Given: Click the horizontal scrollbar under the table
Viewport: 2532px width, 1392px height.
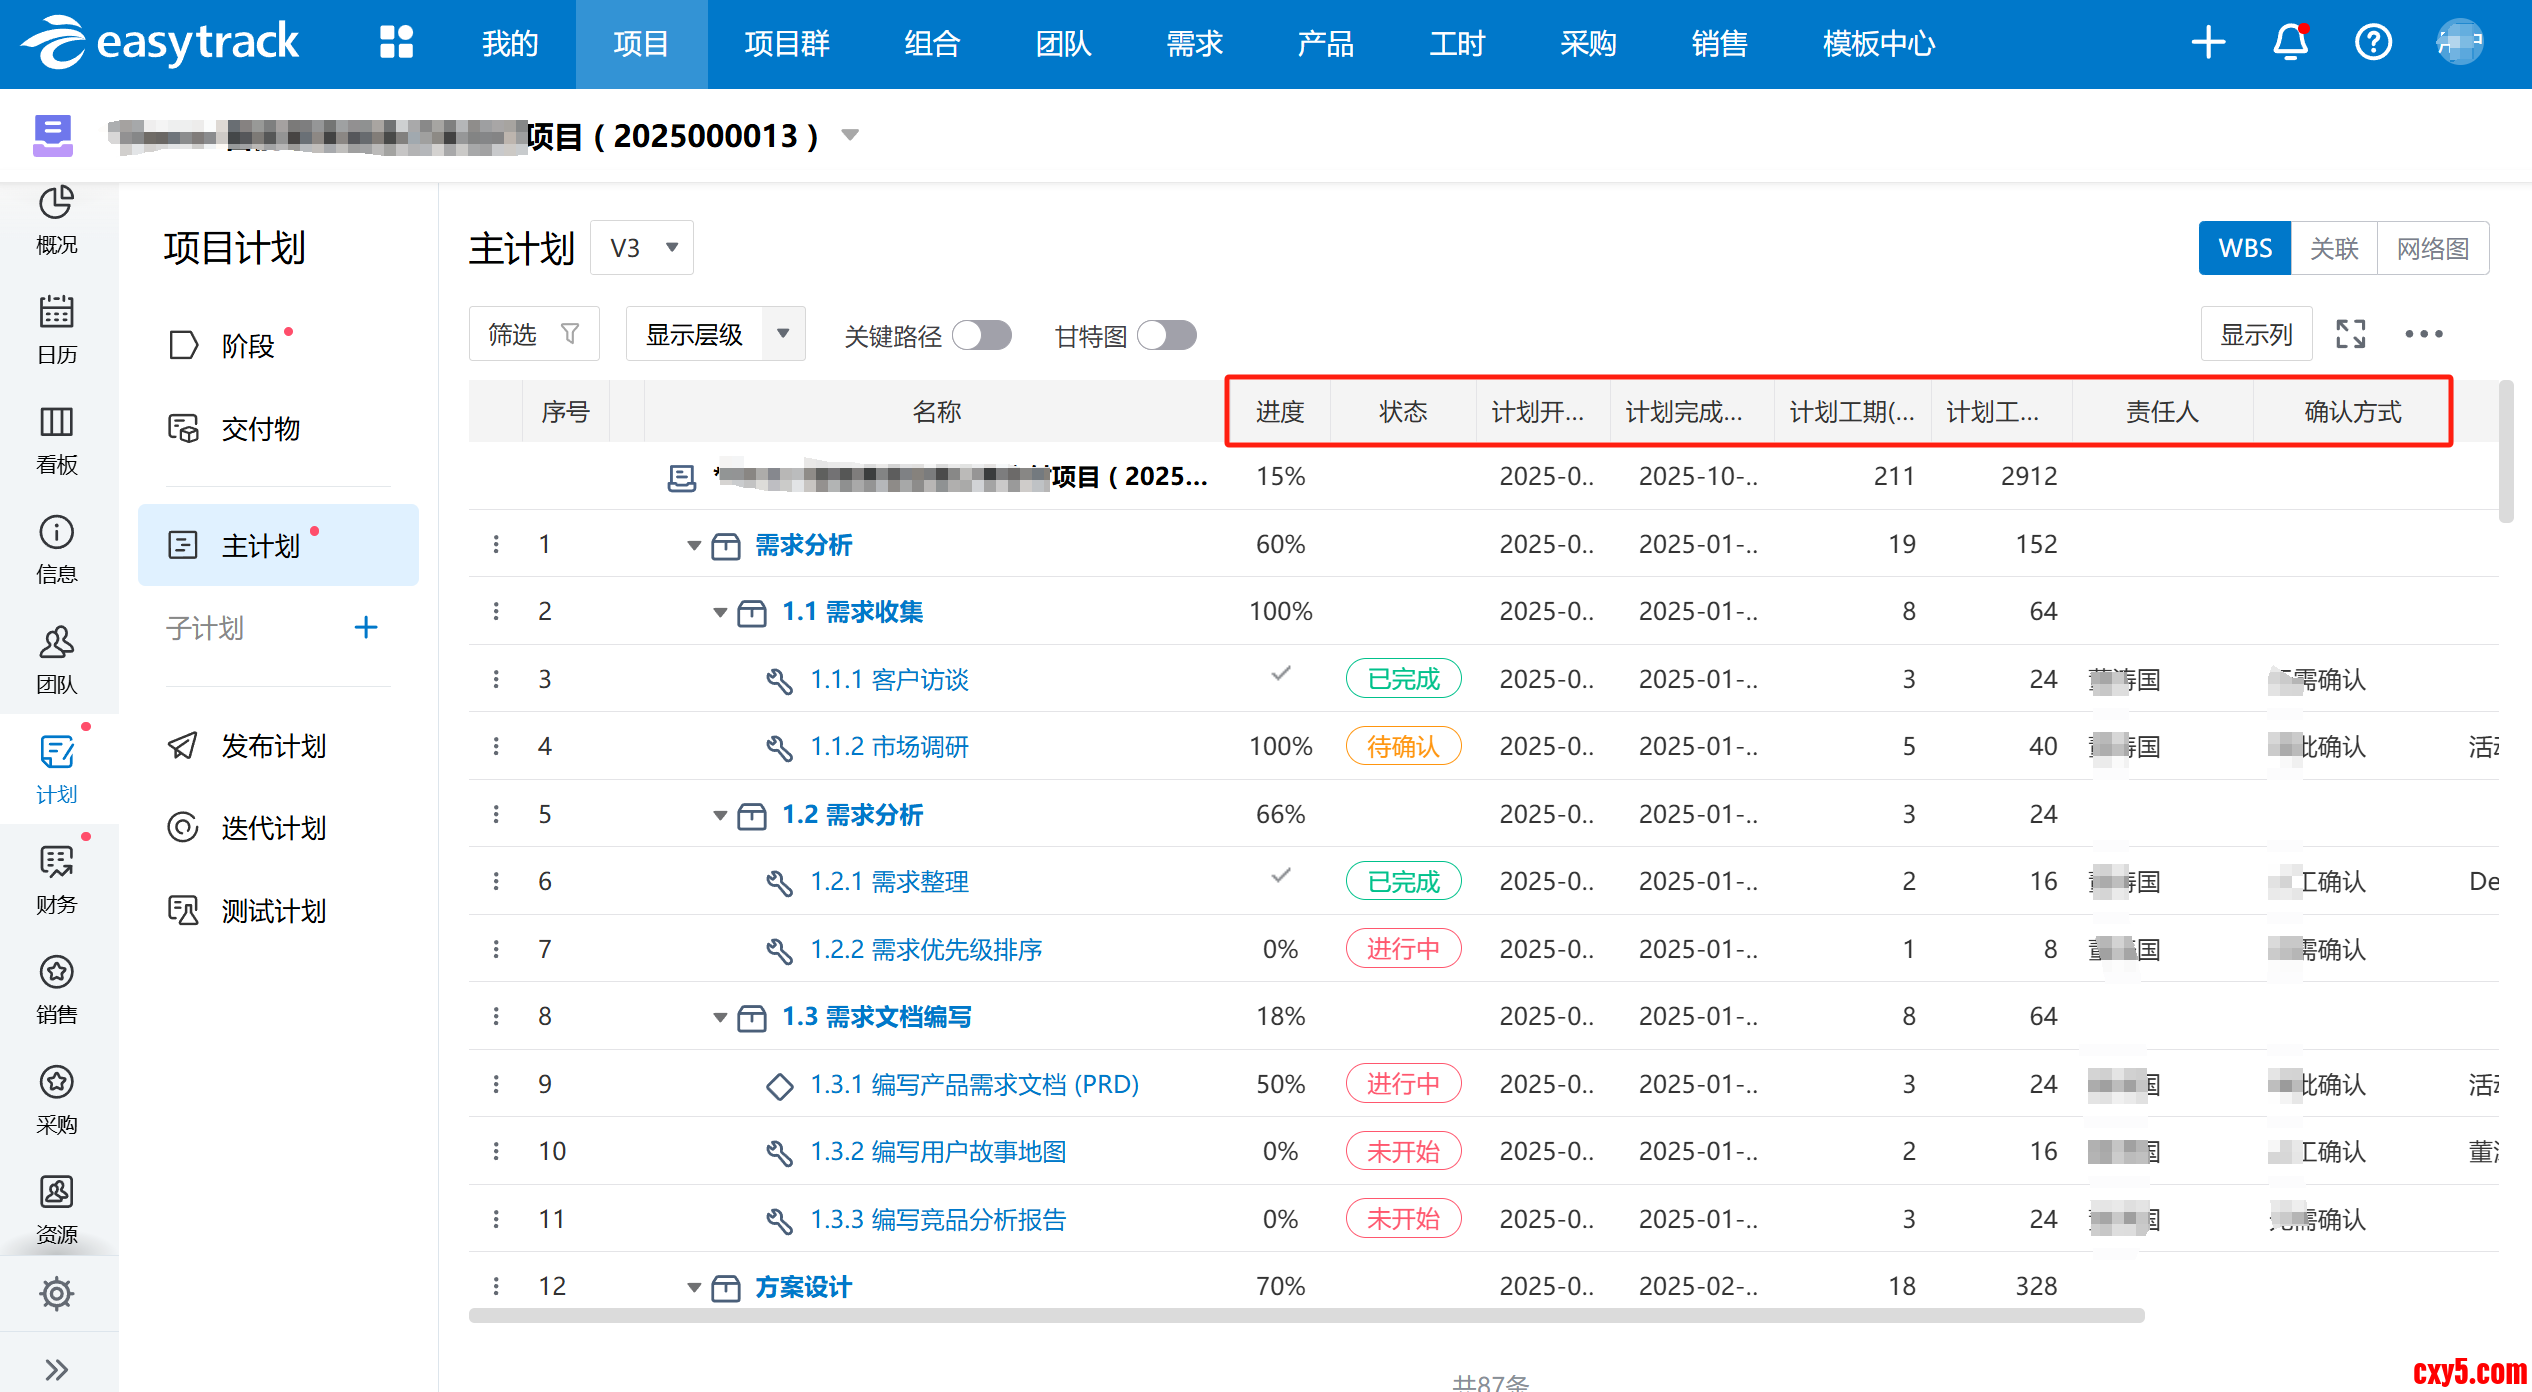Looking at the screenshot, I should [x=1306, y=1316].
